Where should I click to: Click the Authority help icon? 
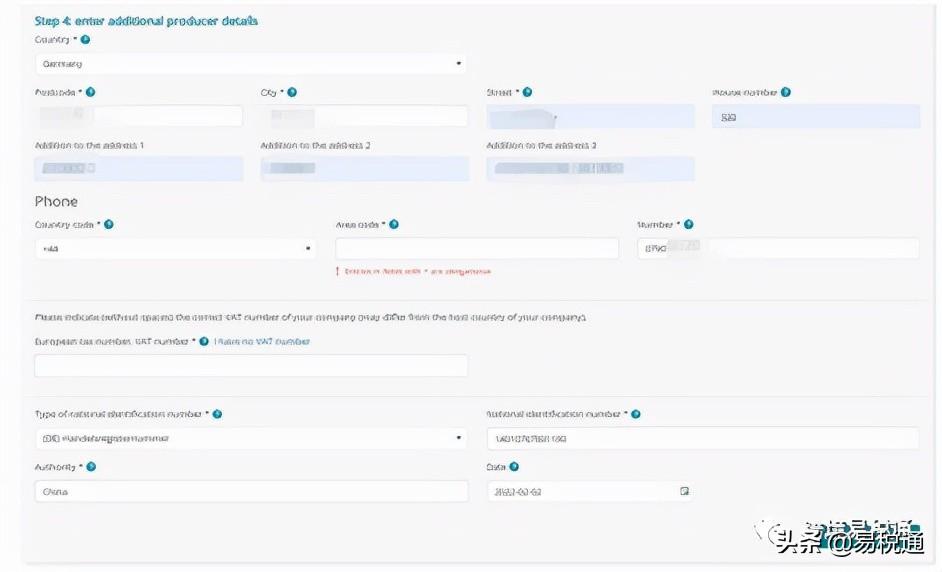pyautogui.click(x=91, y=466)
